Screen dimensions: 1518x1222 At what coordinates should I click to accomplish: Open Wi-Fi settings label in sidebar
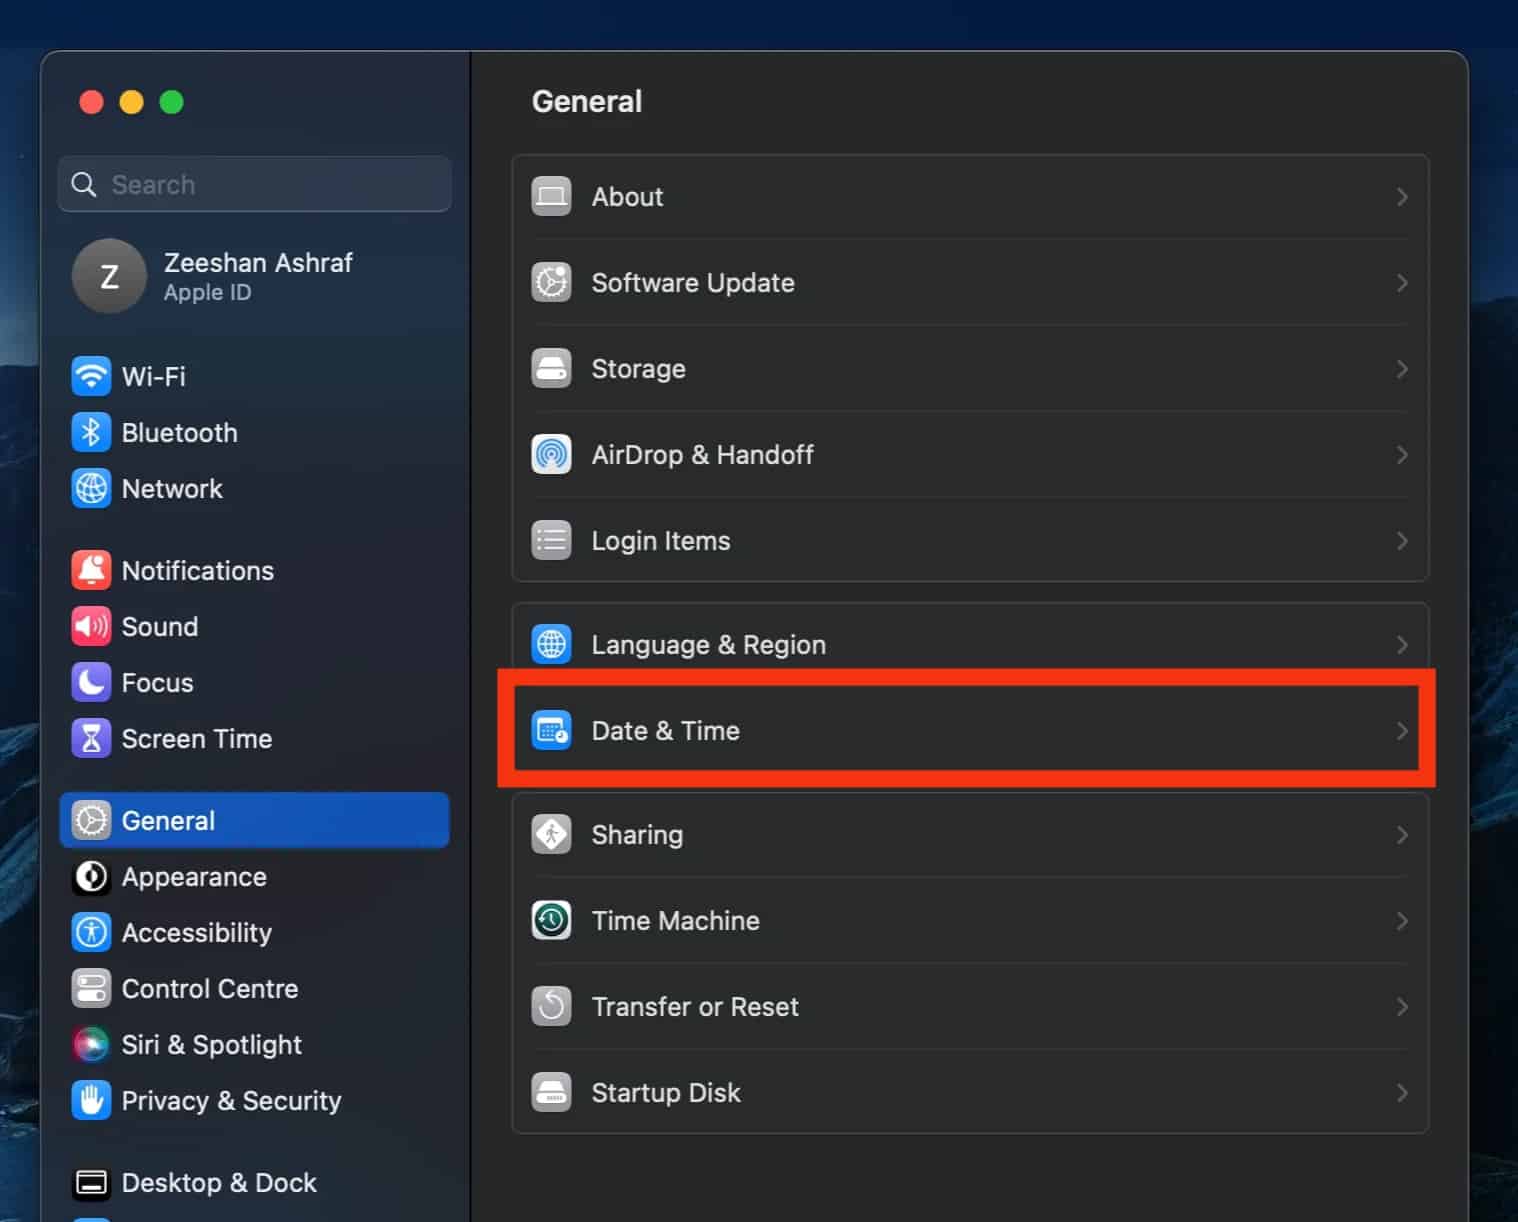pos(153,376)
